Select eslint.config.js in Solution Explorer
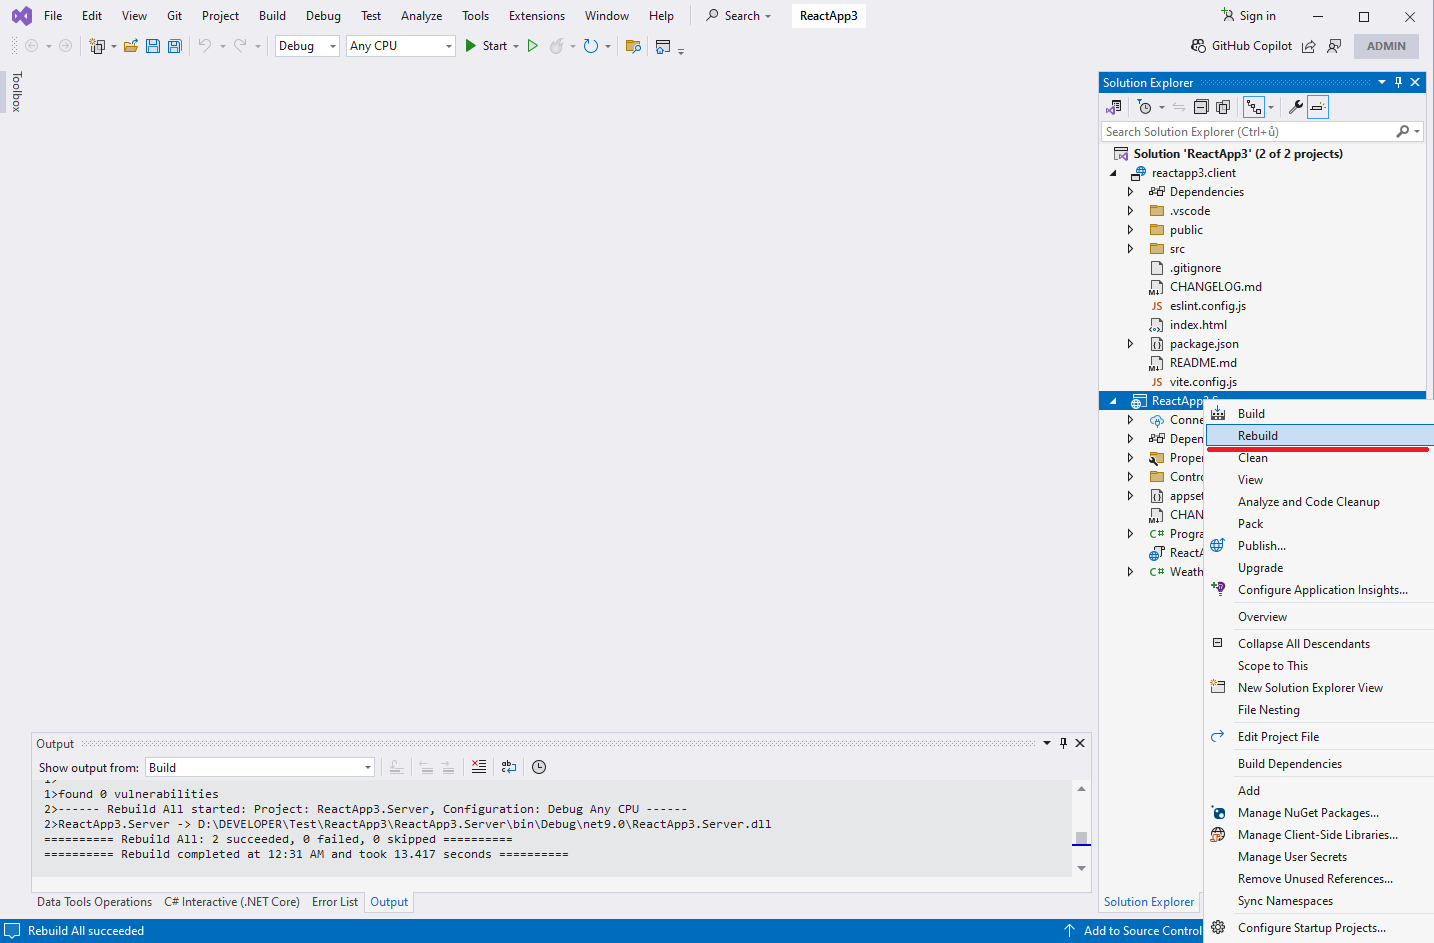Image resolution: width=1434 pixels, height=943 pixels. click(x=1207, y=306)
